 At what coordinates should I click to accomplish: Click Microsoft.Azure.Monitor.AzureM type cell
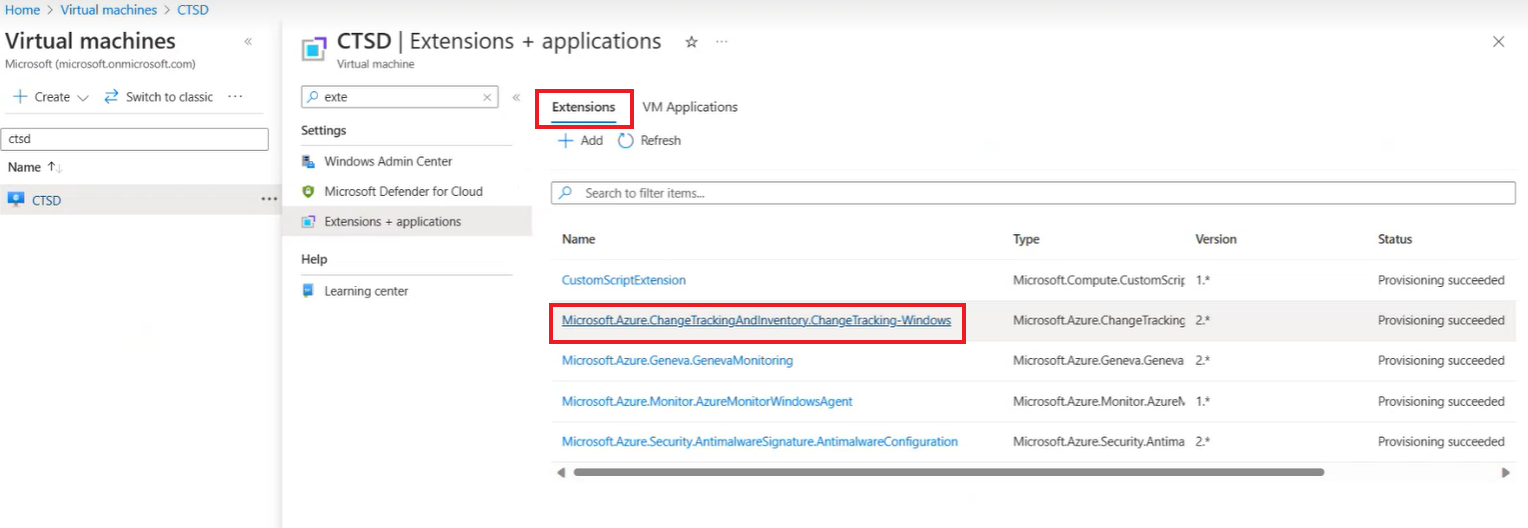click(x=1099, y=401)
